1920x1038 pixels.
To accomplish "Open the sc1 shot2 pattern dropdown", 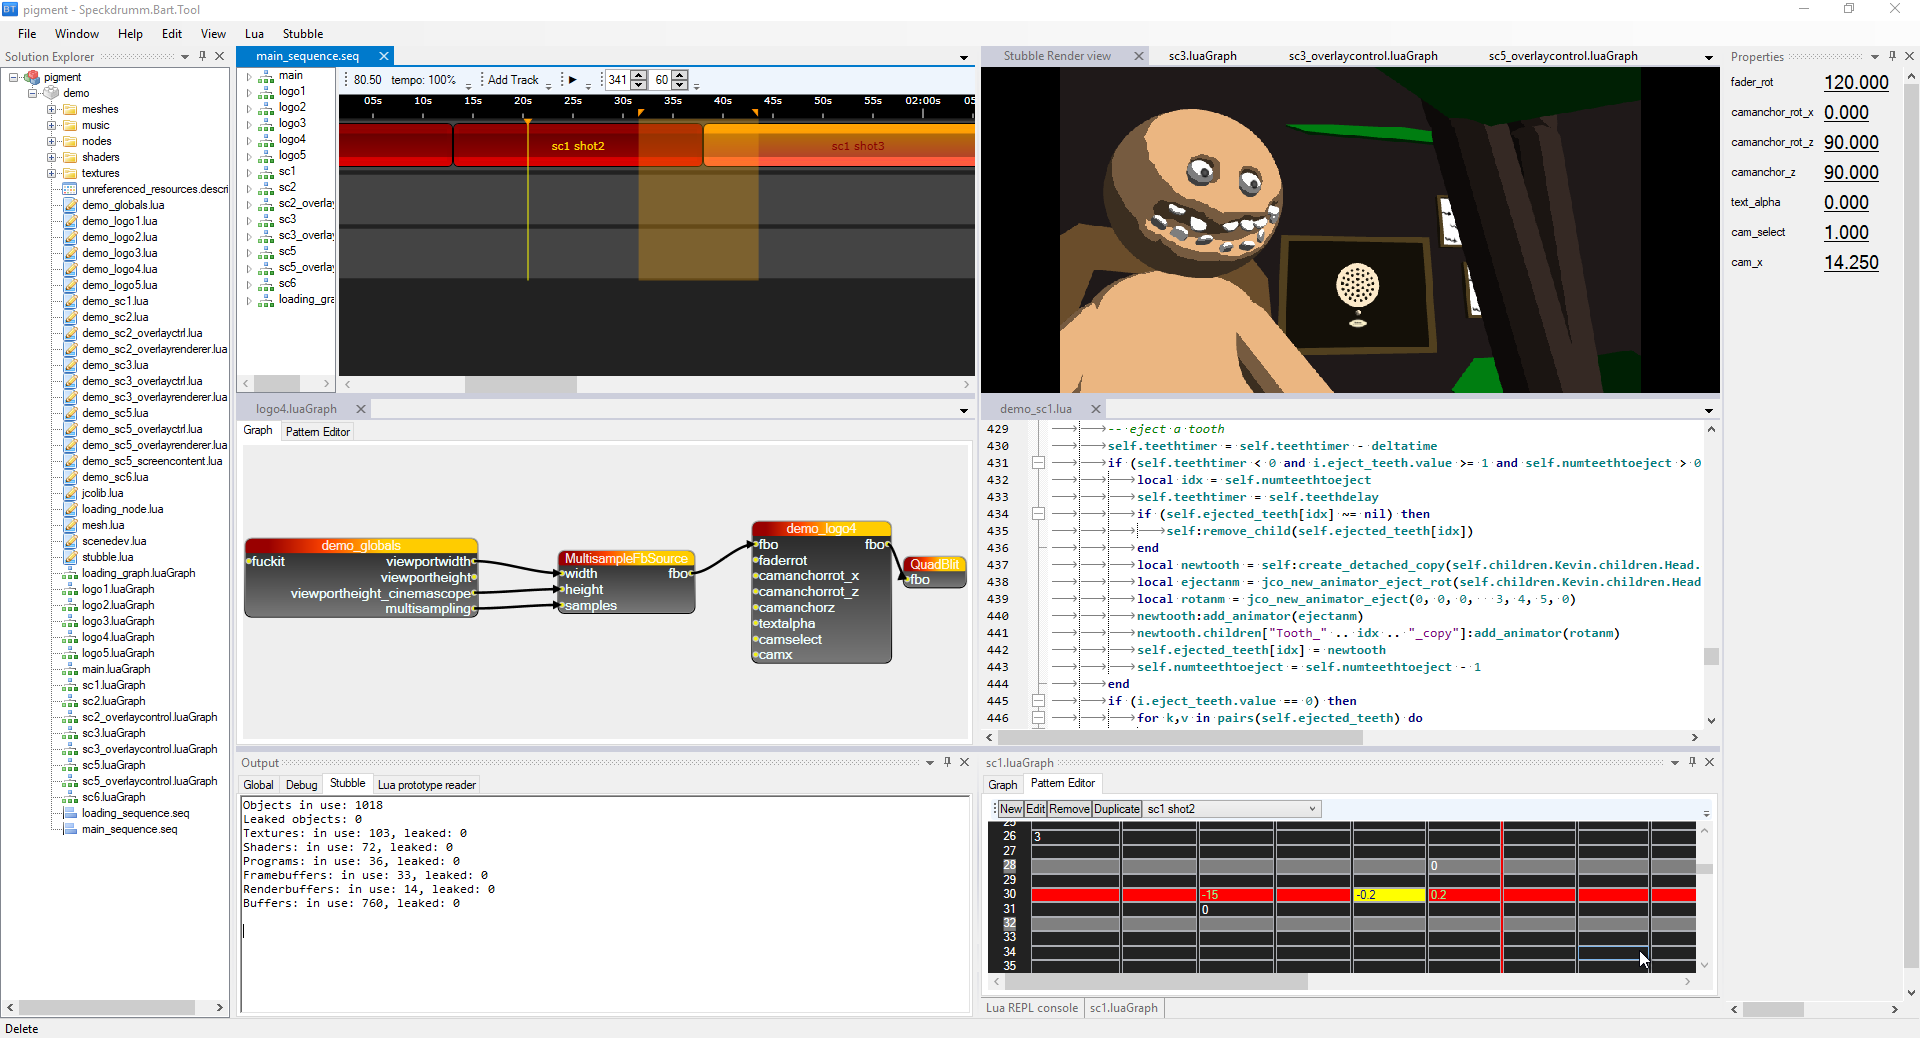I will point(1312,809).
